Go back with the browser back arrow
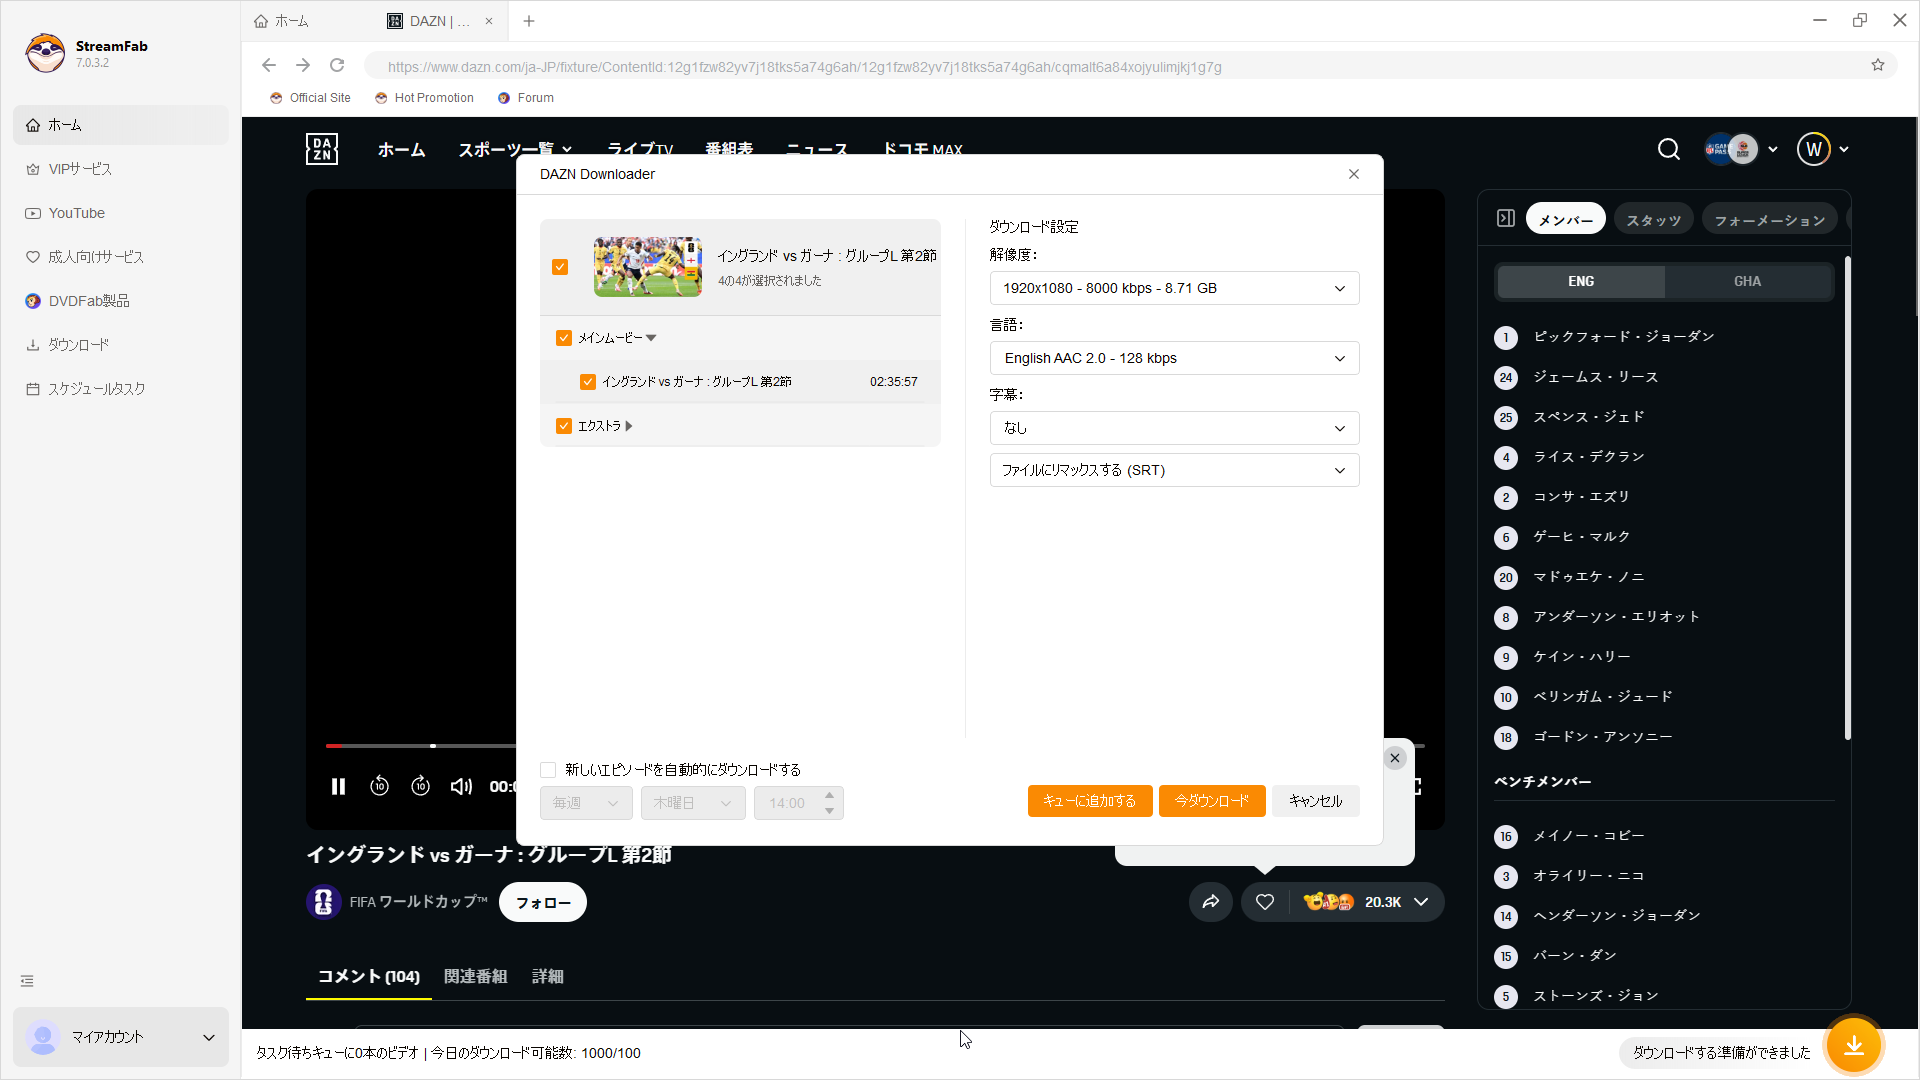This screenshot has height=1080, width=1920. coord(268,66)
